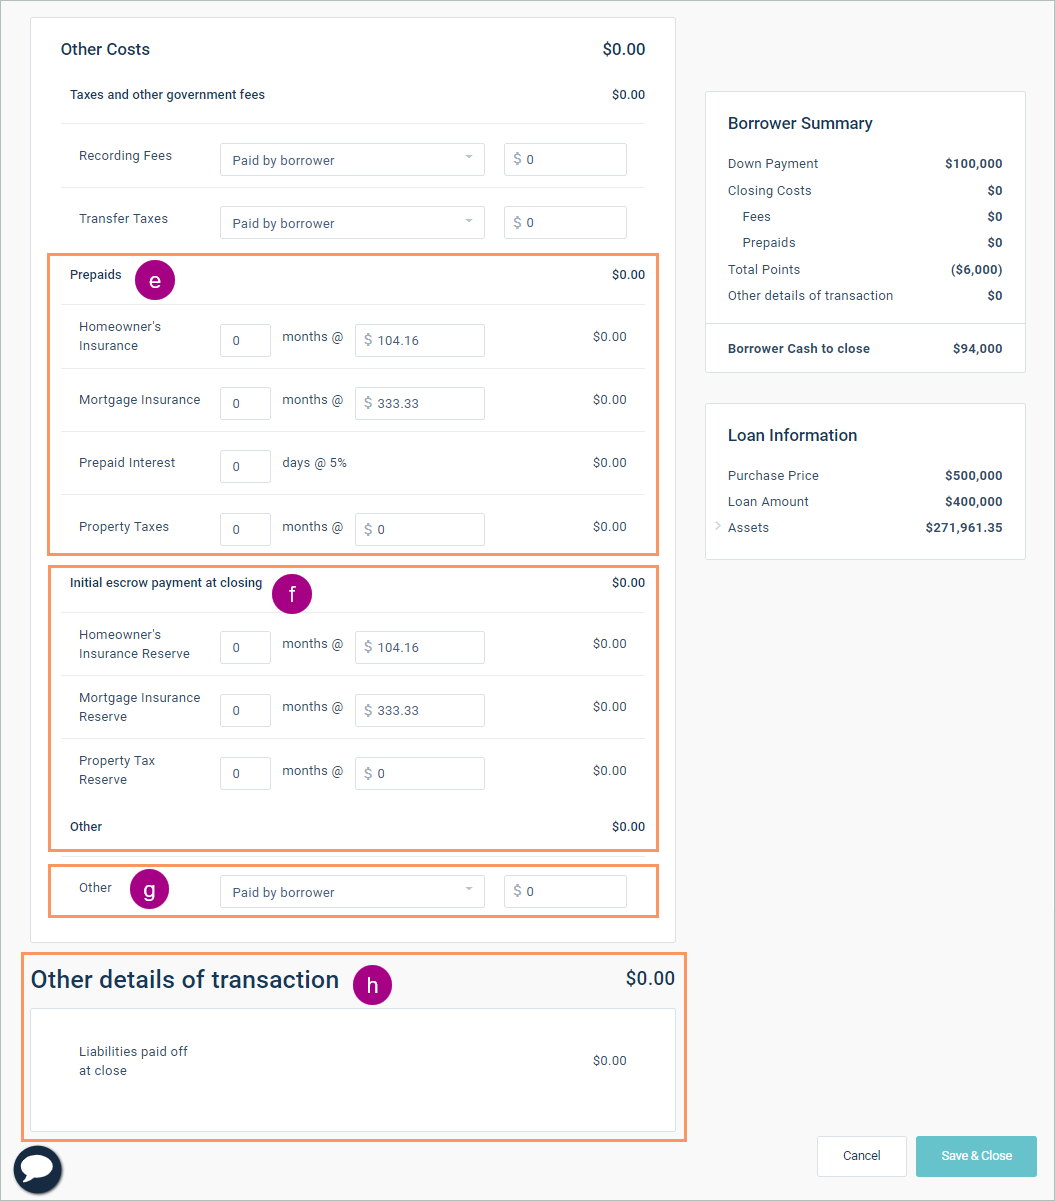This screenshot has width=1055, height=1201.
Task: Select Liabilities paid off at close label
Action: [x=133, y=1061]
